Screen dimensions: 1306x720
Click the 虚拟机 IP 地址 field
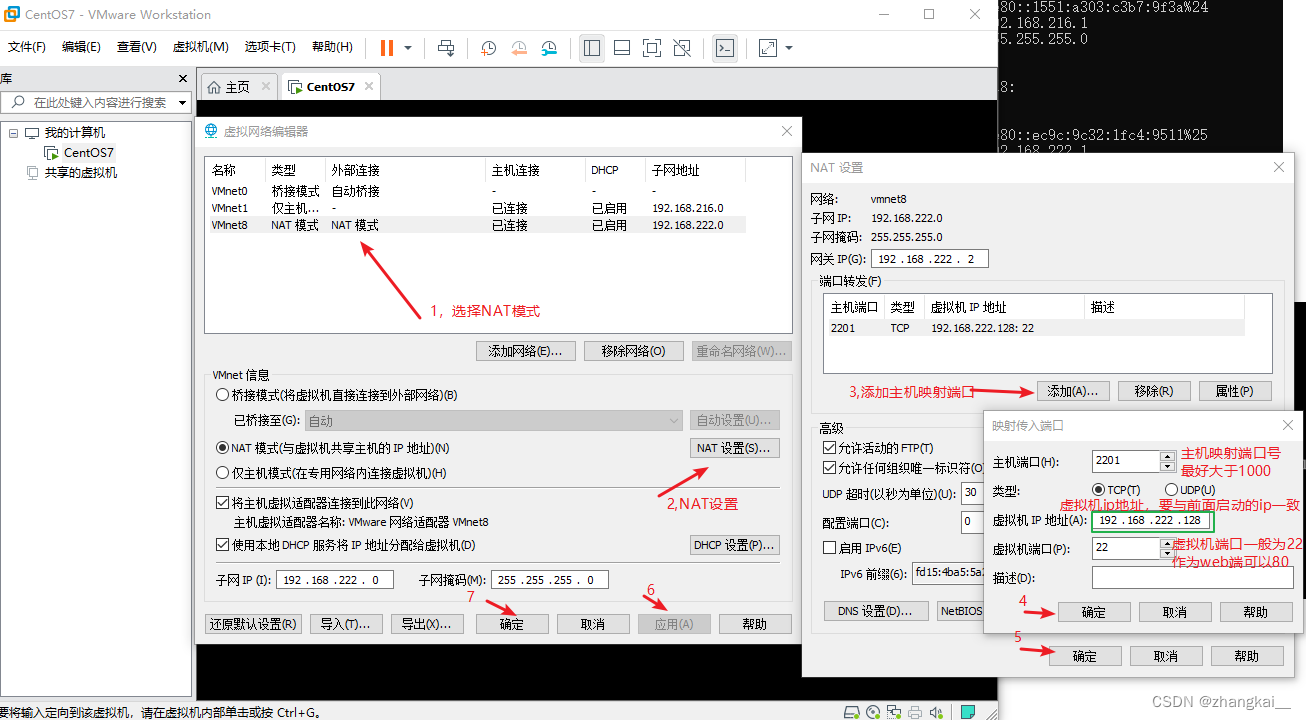[1152, 520]
